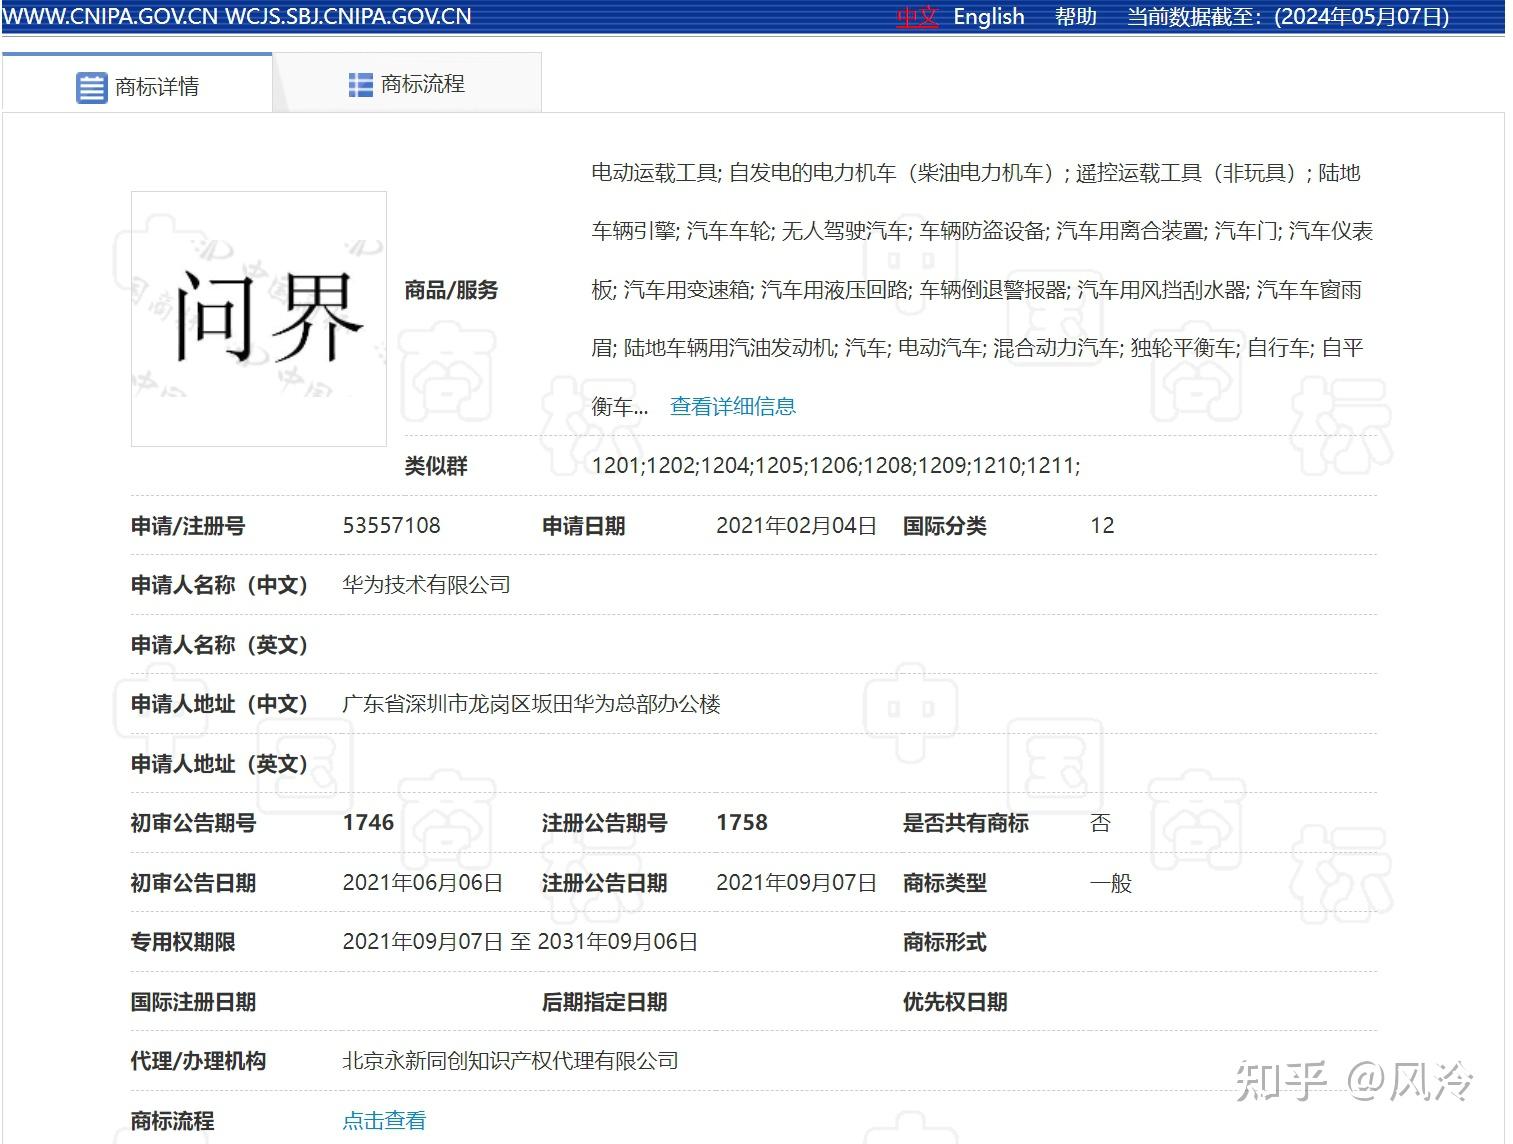The height and width of the screenshot is (1144, 1513).
Task: Click the WWW.CNIPA.GOV.CN header text
Action: [x=109, y=17]
